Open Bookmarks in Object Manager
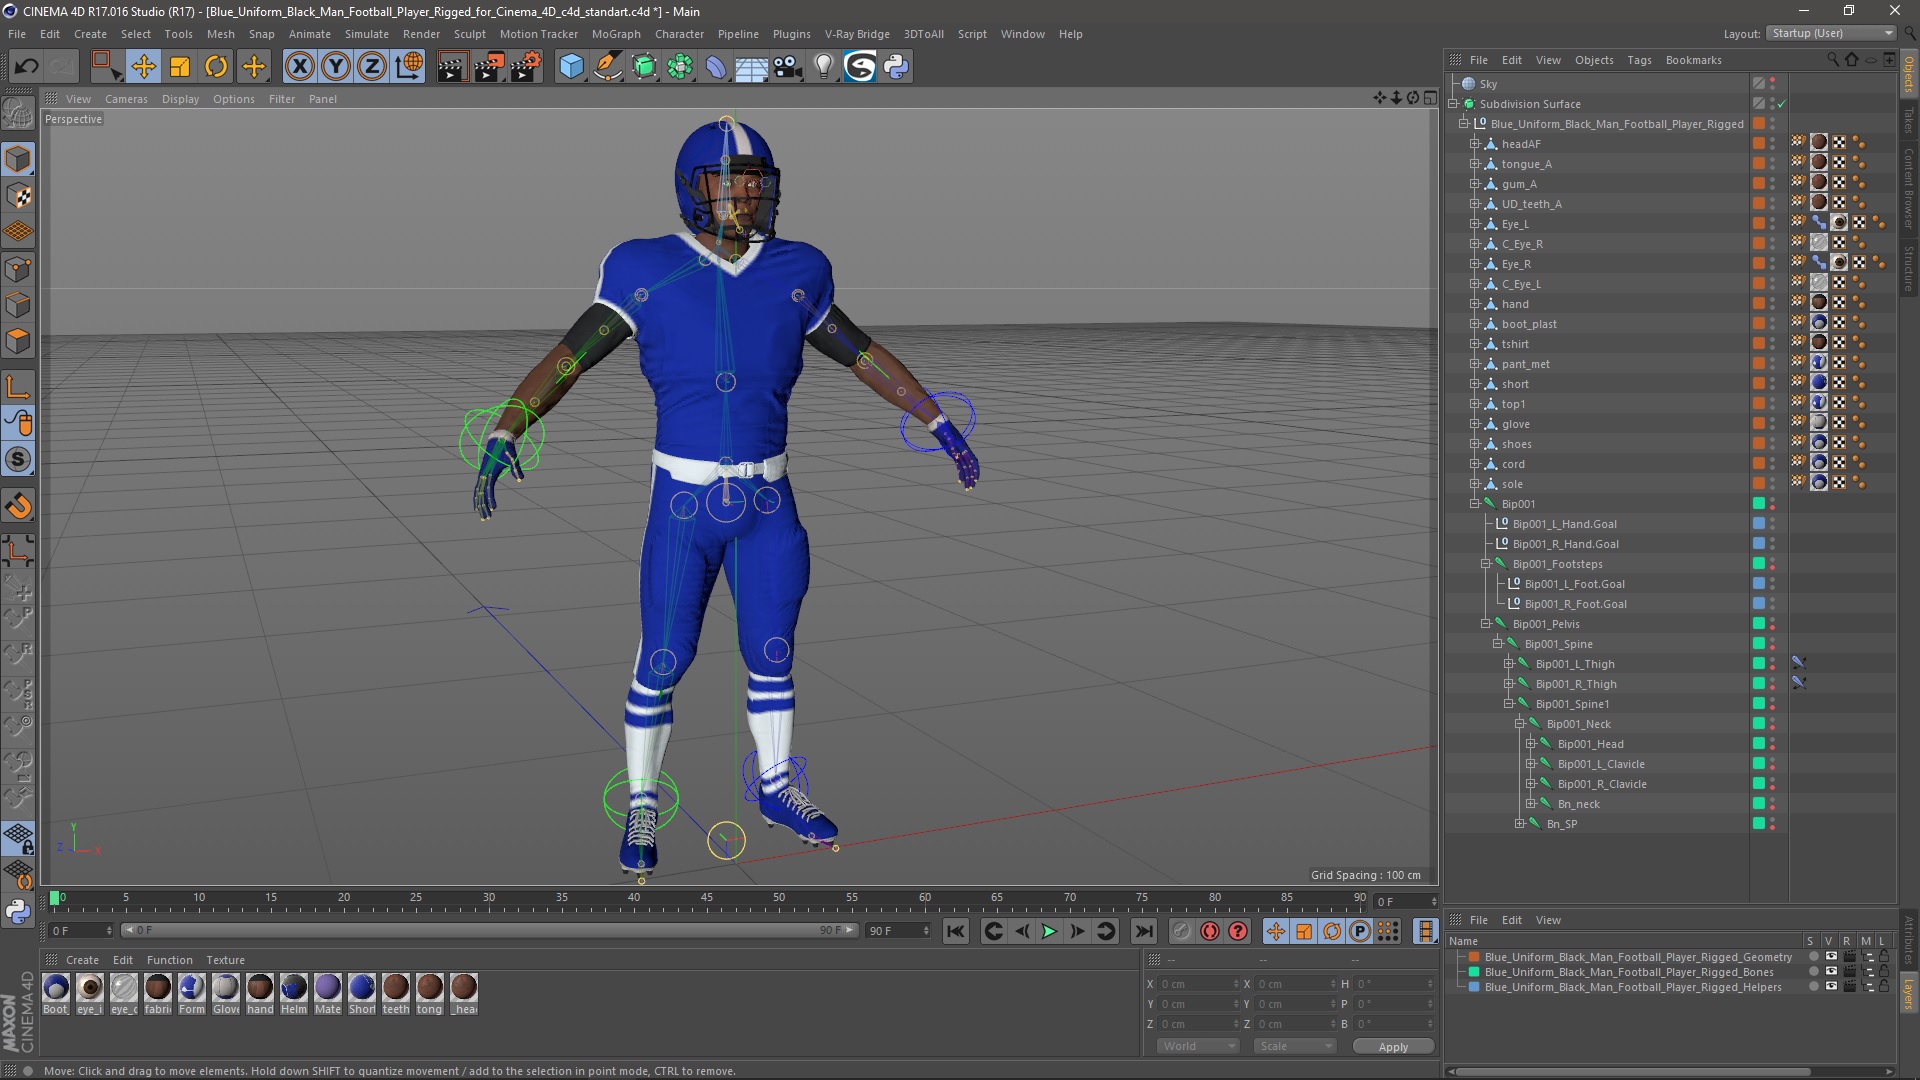The image size is (1920, 1080). (x=1693, y=60)
